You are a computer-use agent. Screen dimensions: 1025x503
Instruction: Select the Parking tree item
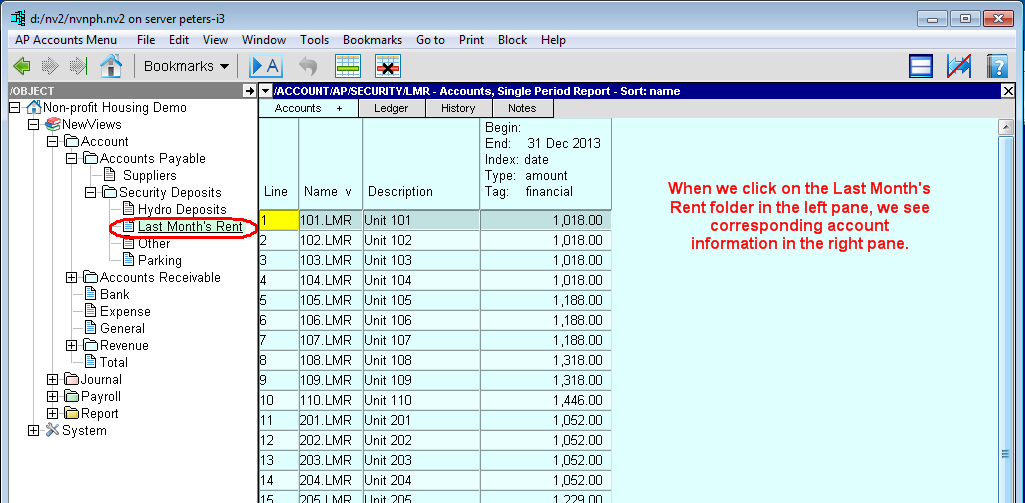pyautogui.click(x=159, y=261)
